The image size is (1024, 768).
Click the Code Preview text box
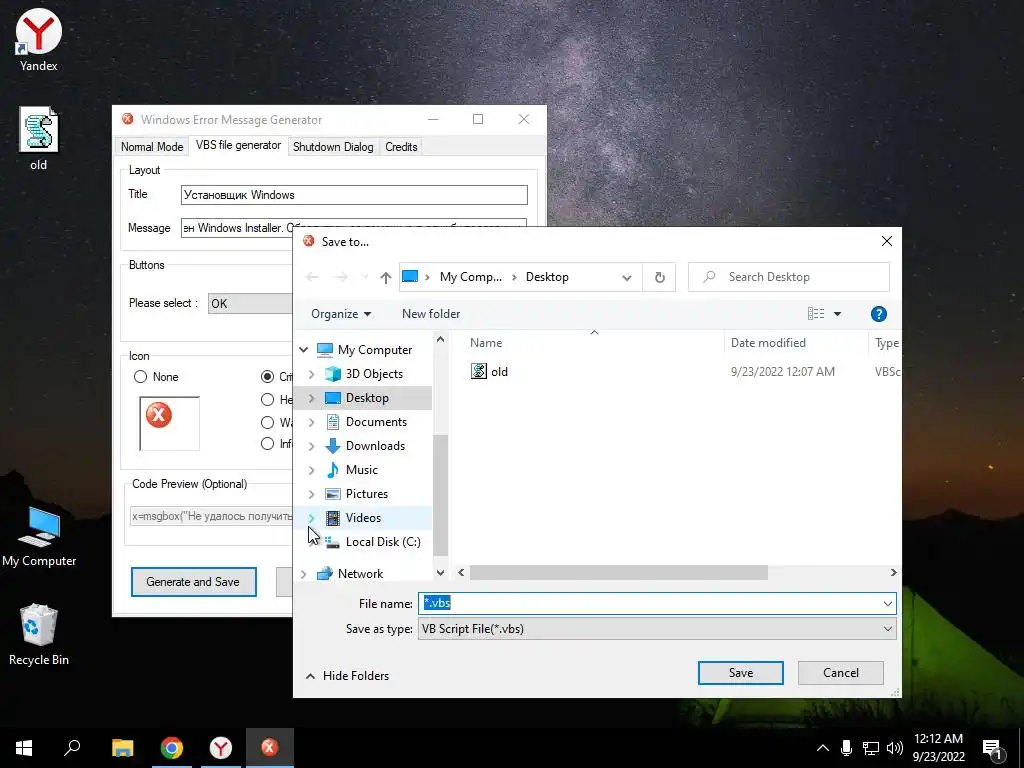(x=211, y=517)
